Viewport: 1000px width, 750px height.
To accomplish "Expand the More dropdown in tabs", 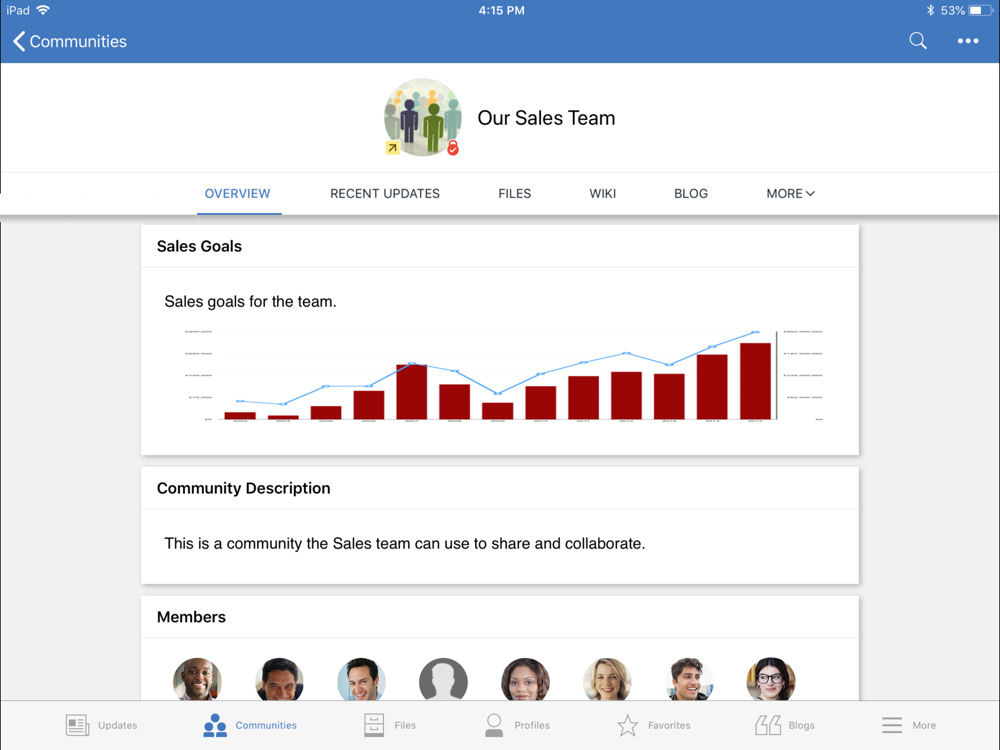I will pyautogui.click(x=790, y=193).
